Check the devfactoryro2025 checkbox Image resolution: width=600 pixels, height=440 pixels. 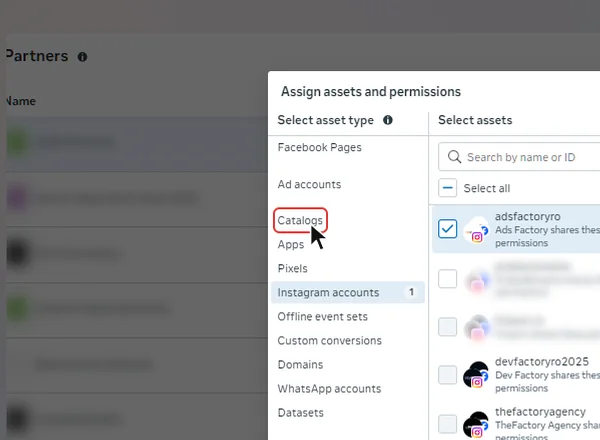(447, 375)
